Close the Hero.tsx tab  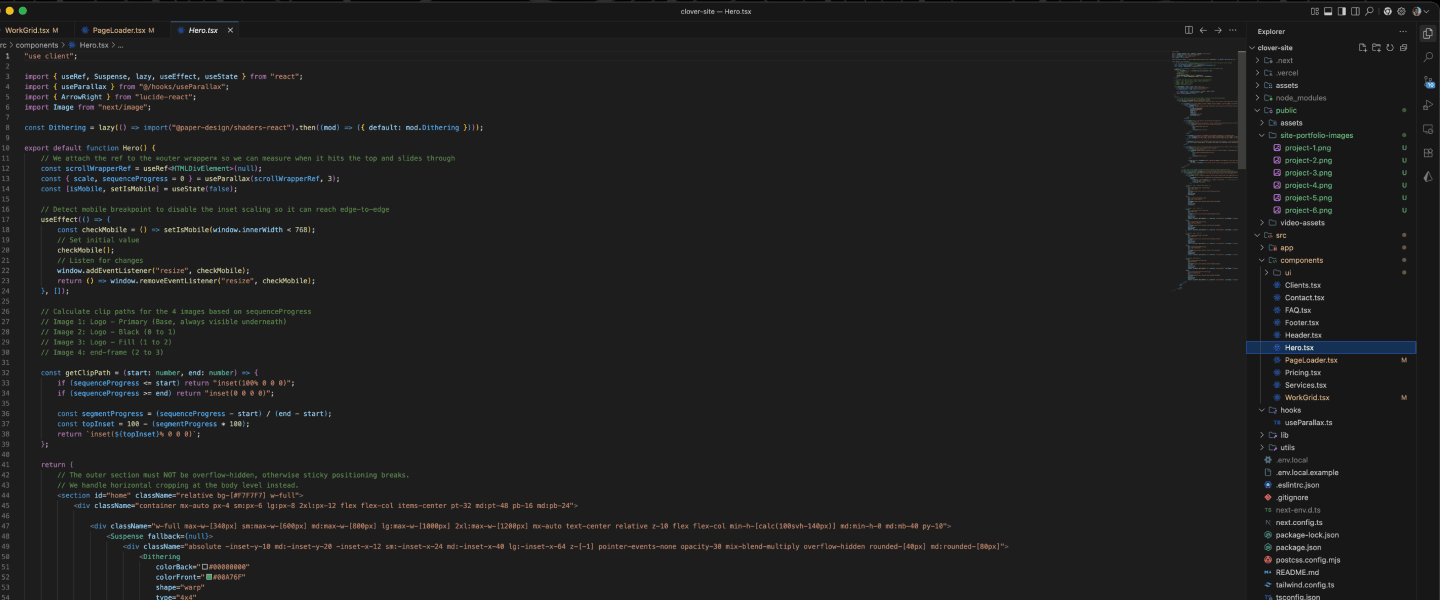[x=230, y=31]
